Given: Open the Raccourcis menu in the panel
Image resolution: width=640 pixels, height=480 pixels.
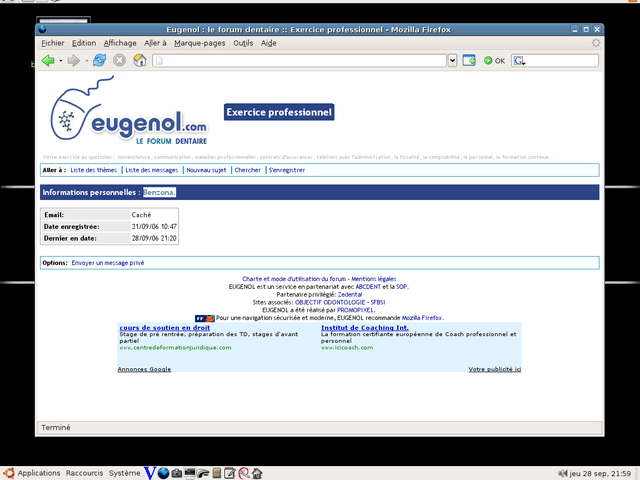Looking at the screenshot, I should point(84,473).
